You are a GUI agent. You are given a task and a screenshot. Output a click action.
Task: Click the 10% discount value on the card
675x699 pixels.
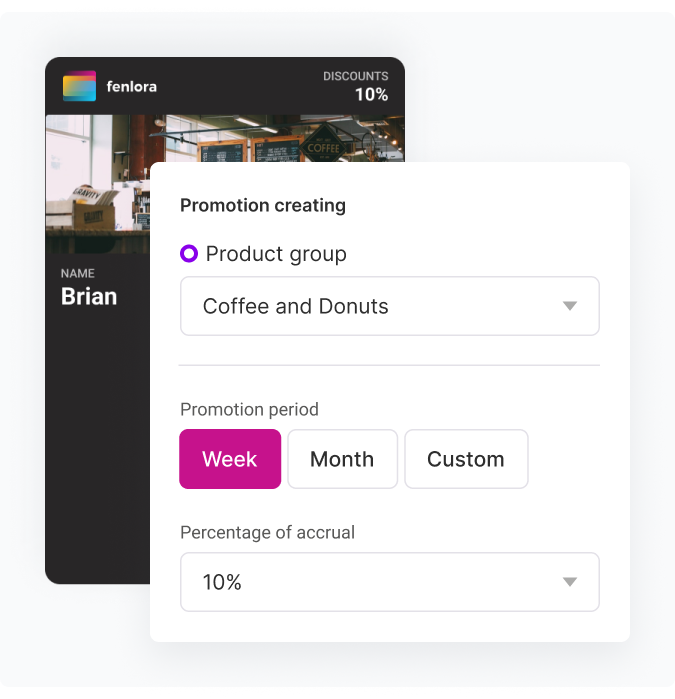[371, 95]
